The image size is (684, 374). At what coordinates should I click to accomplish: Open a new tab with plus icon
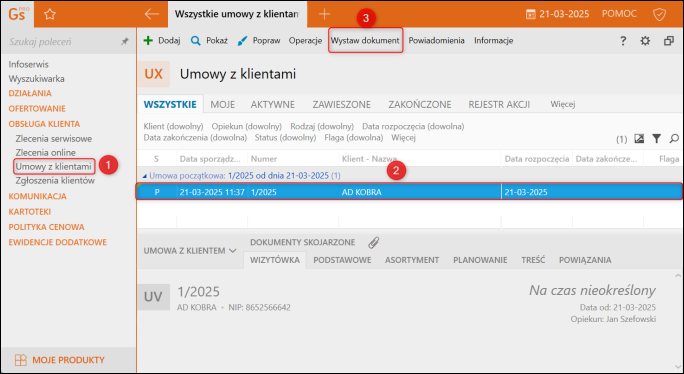click(324, 14)
